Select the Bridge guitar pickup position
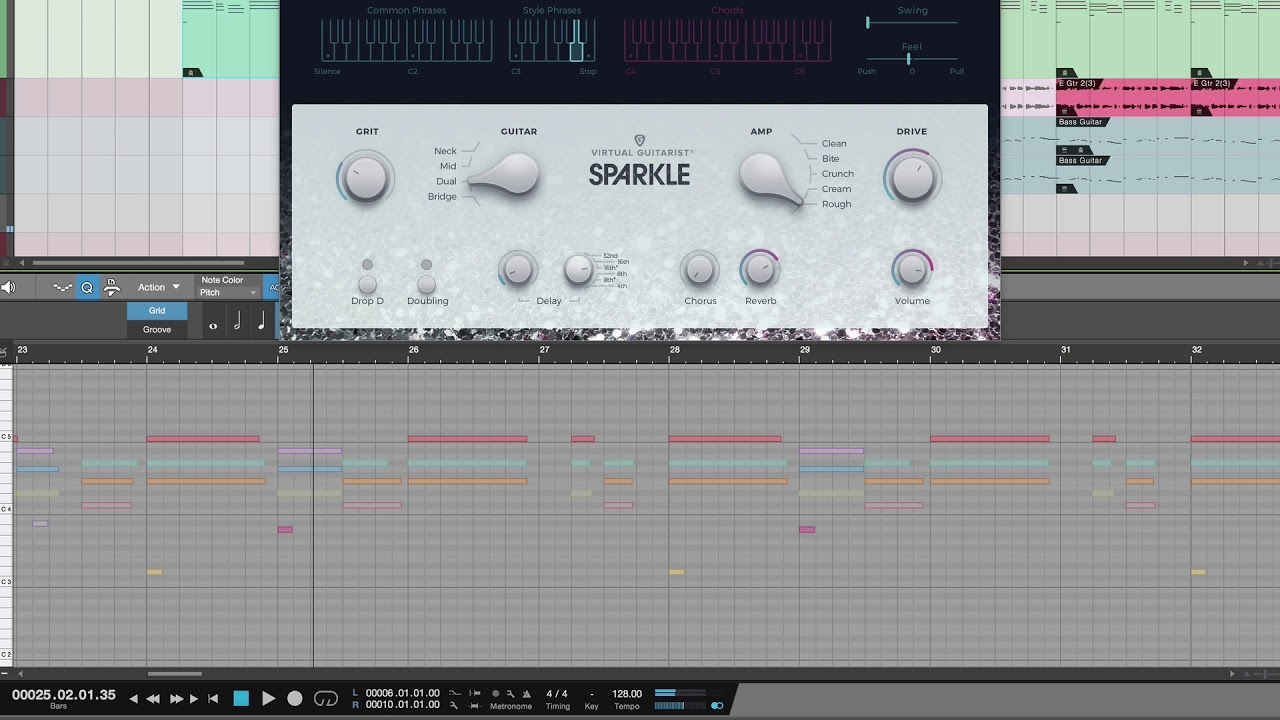 click(x=442, y=196)
